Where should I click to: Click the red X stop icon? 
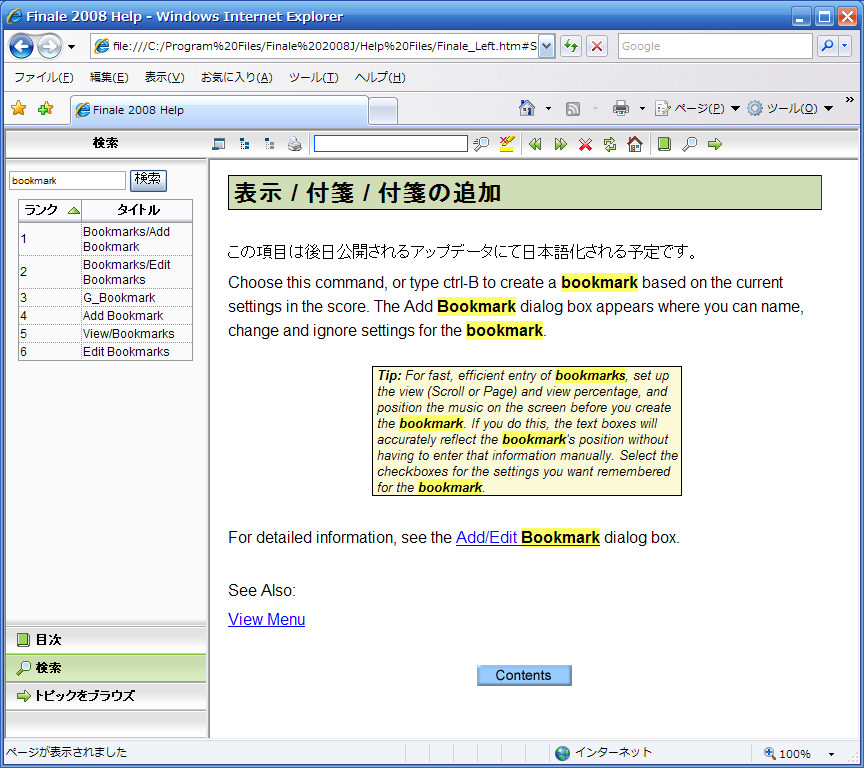pos(585,144)
